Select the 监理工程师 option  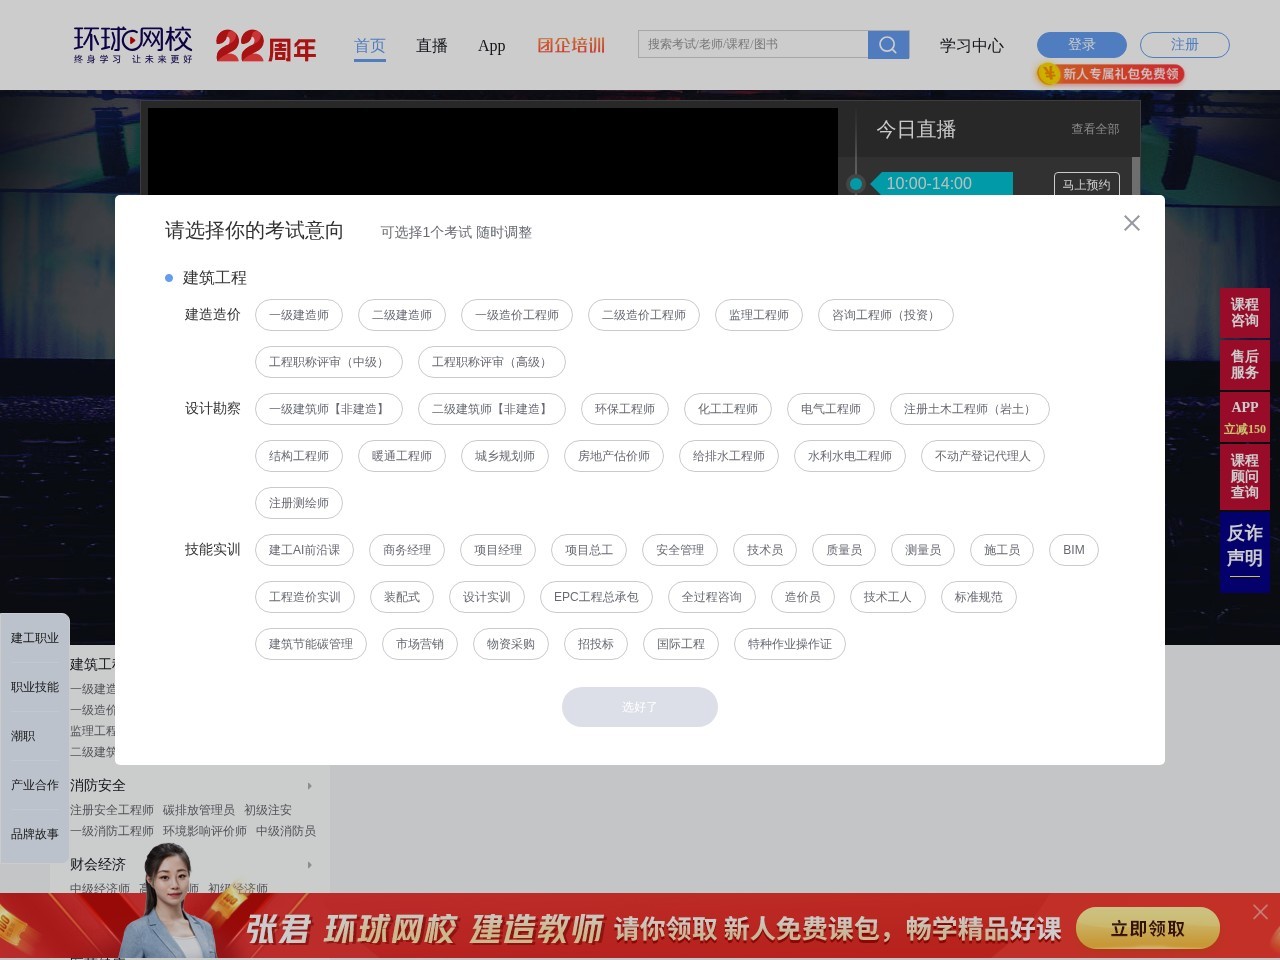(759, 314)
